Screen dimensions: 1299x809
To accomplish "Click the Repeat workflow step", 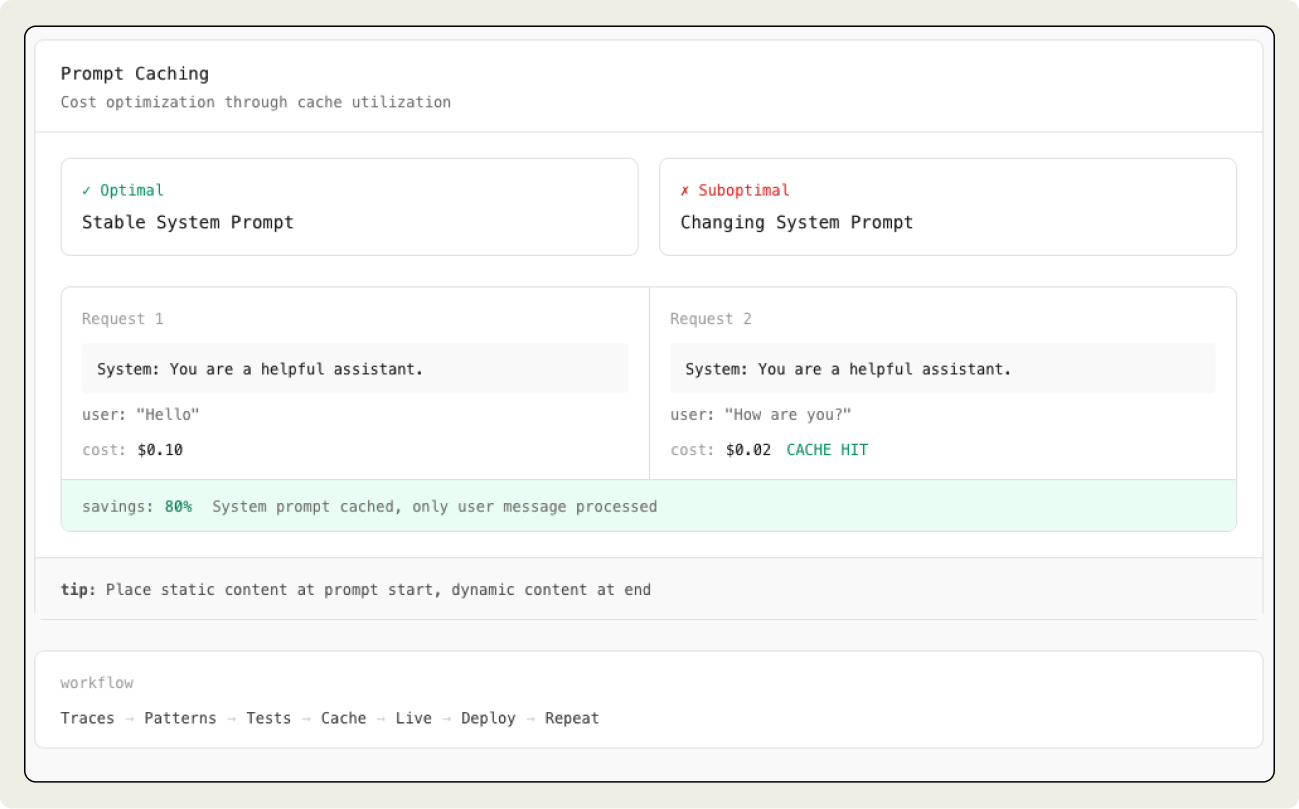I will [x=572, y=718].
